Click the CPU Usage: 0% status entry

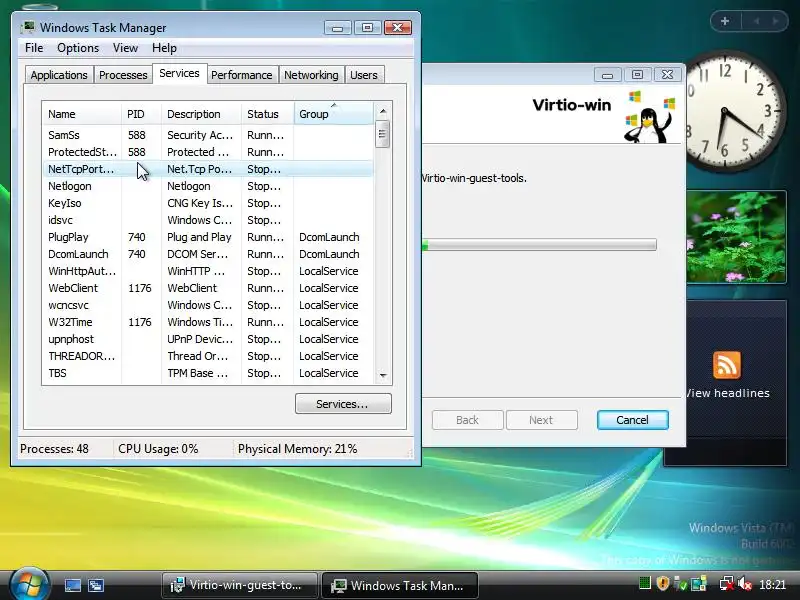158,449
